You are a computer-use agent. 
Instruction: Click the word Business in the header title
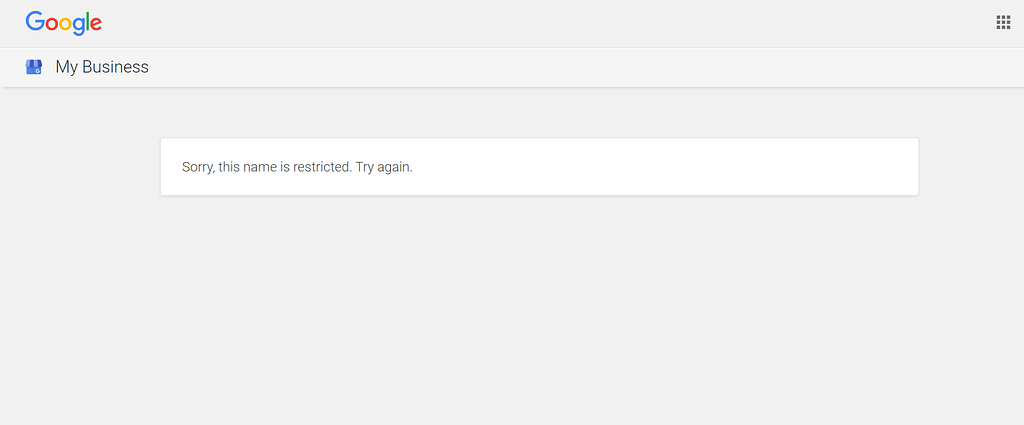(115, 67)
